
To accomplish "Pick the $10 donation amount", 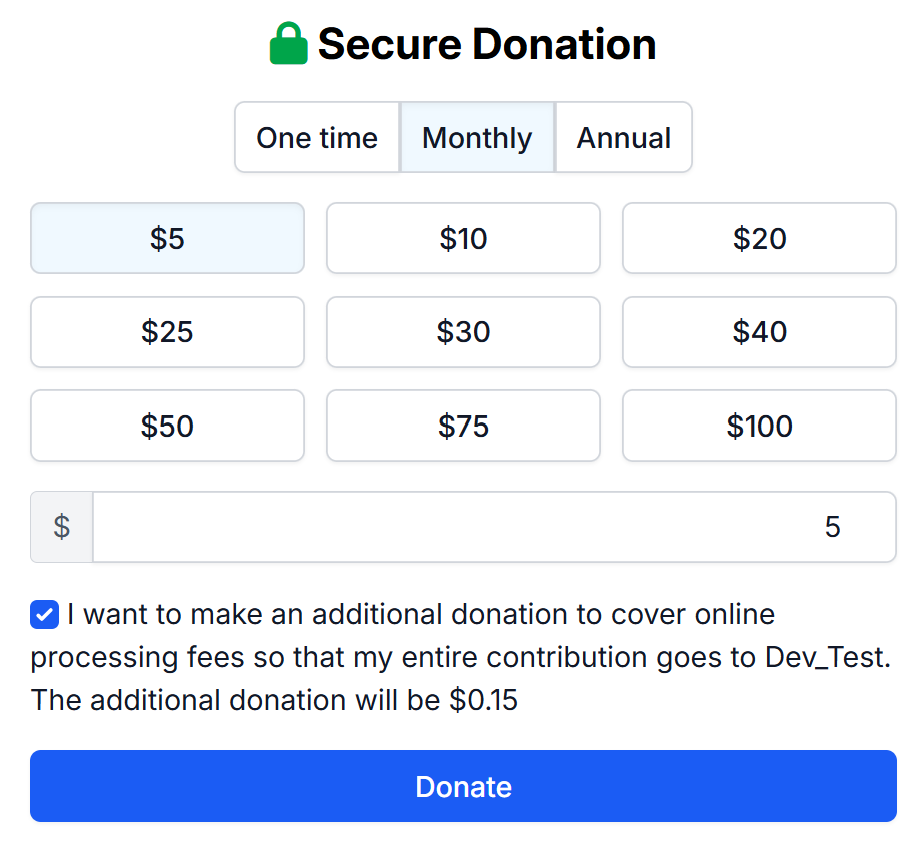I will pos(463,238).
